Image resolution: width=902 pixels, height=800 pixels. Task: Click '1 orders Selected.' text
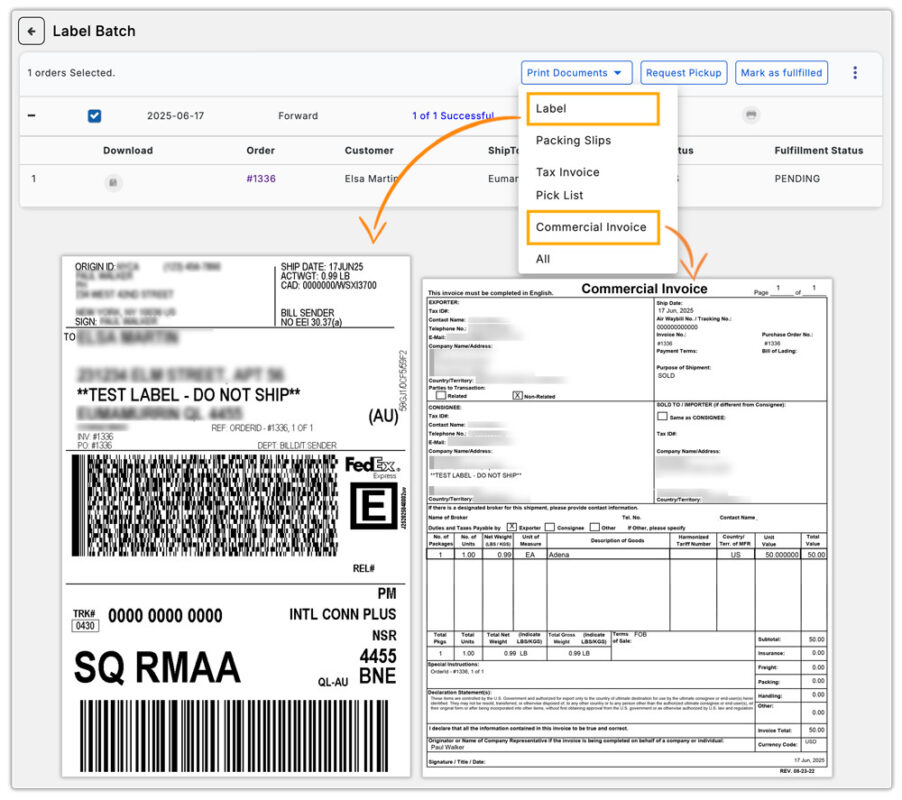coord(71,73)
